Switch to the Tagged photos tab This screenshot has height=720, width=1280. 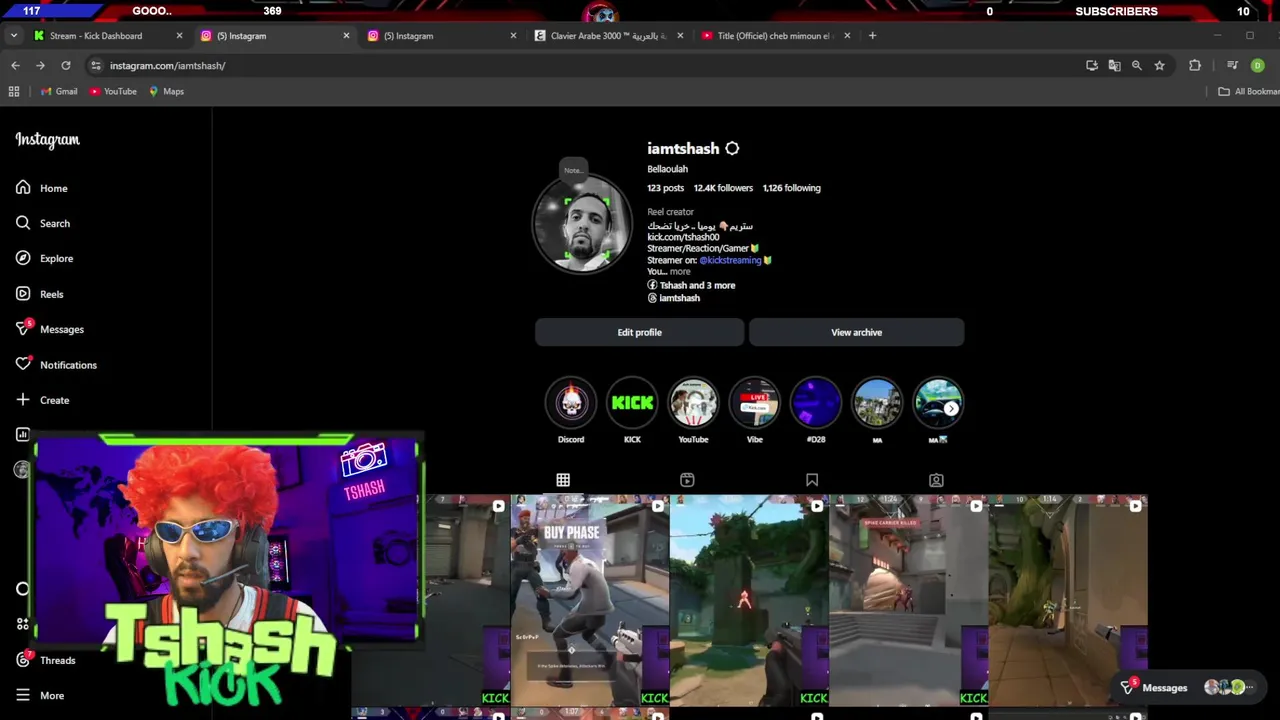click(936, 480)
